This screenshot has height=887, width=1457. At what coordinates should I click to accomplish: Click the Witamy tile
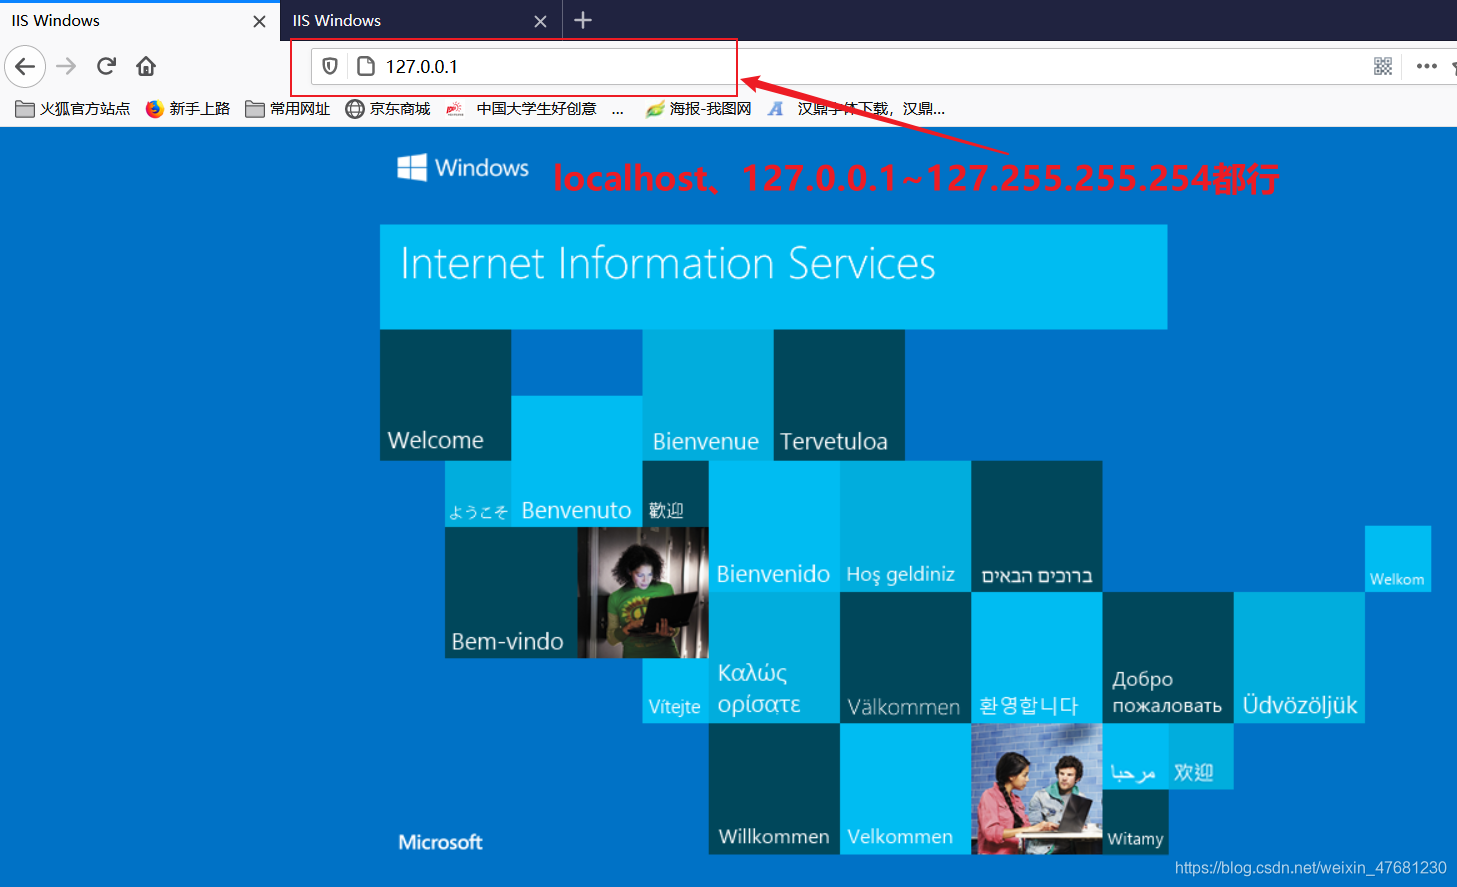point(1135,822)
